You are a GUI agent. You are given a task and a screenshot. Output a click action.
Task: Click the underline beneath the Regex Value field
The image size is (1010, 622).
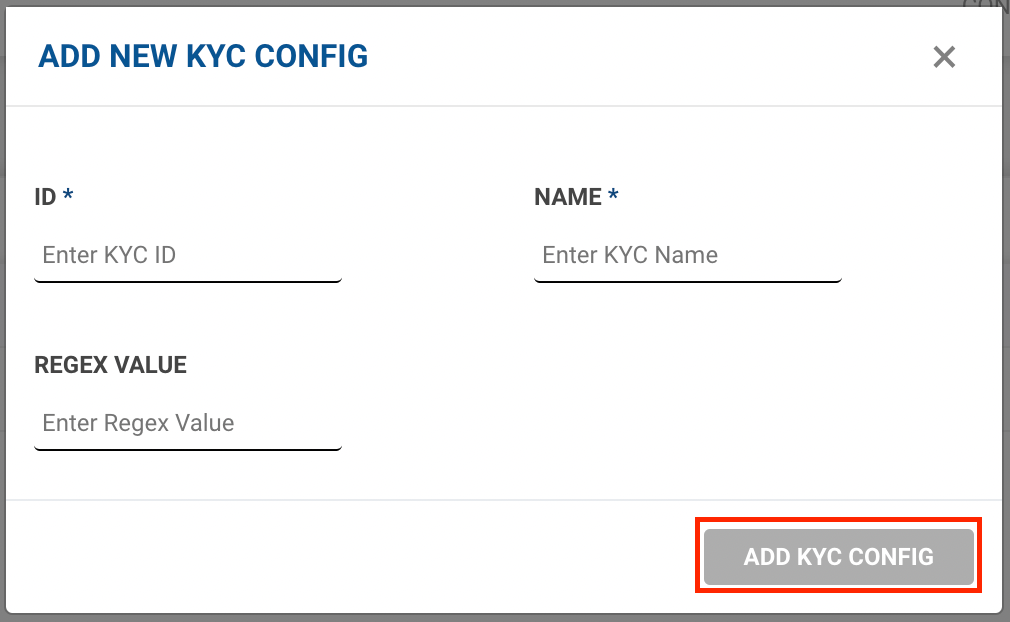click(x=188, y=449)
